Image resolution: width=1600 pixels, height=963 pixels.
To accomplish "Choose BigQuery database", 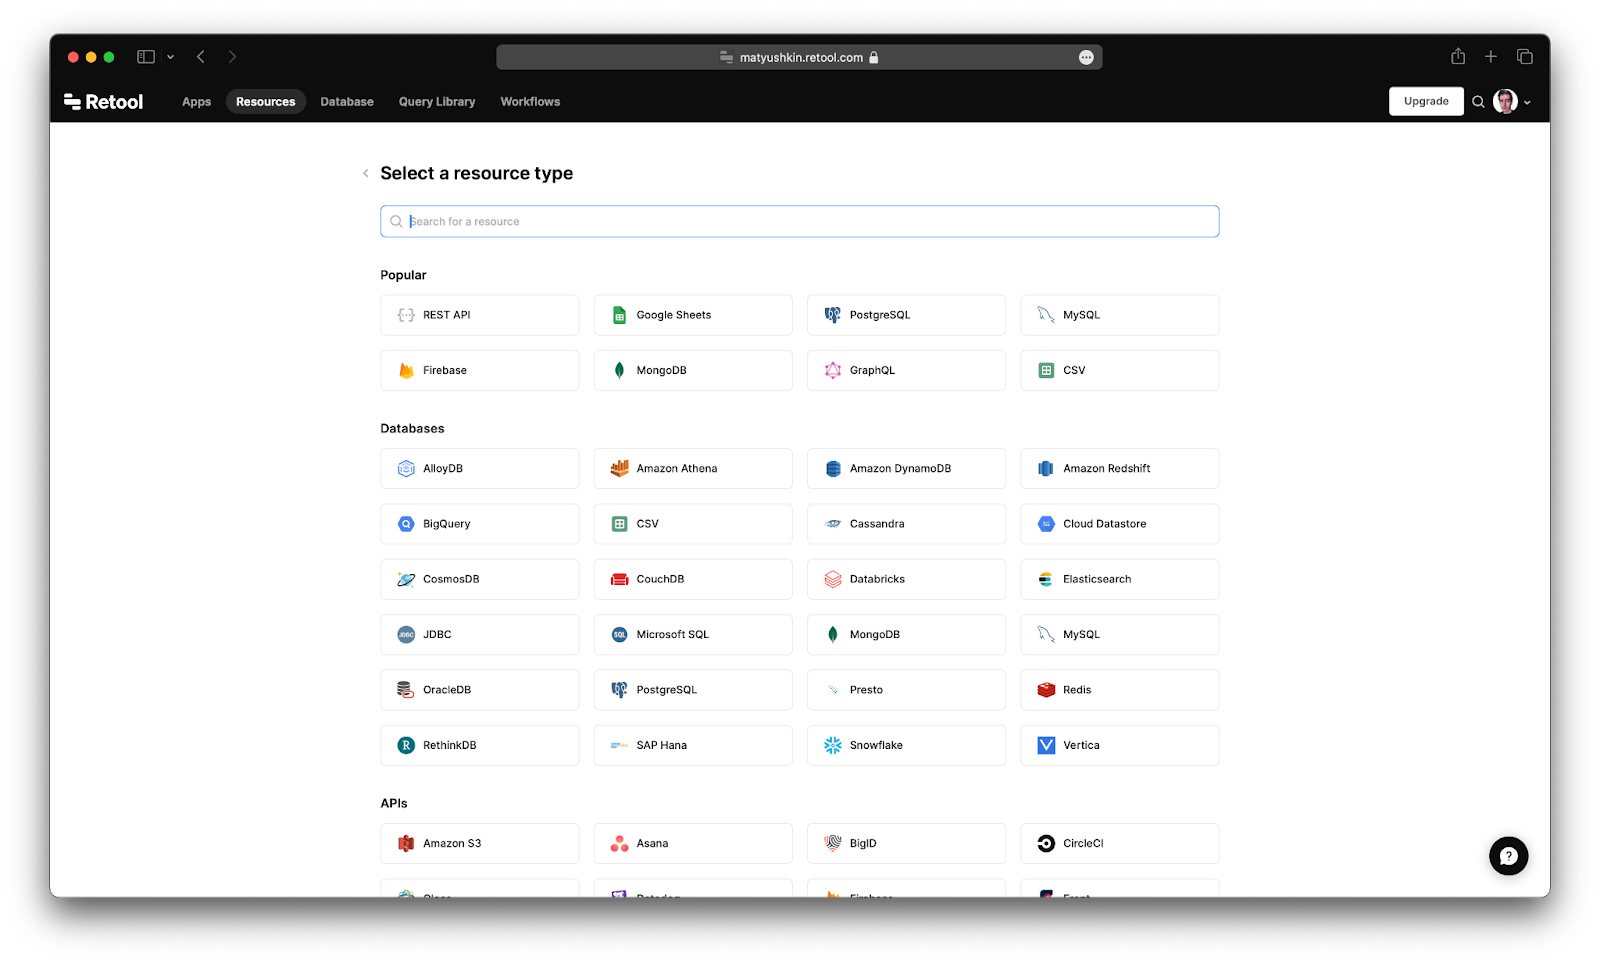I will point(480,524).
